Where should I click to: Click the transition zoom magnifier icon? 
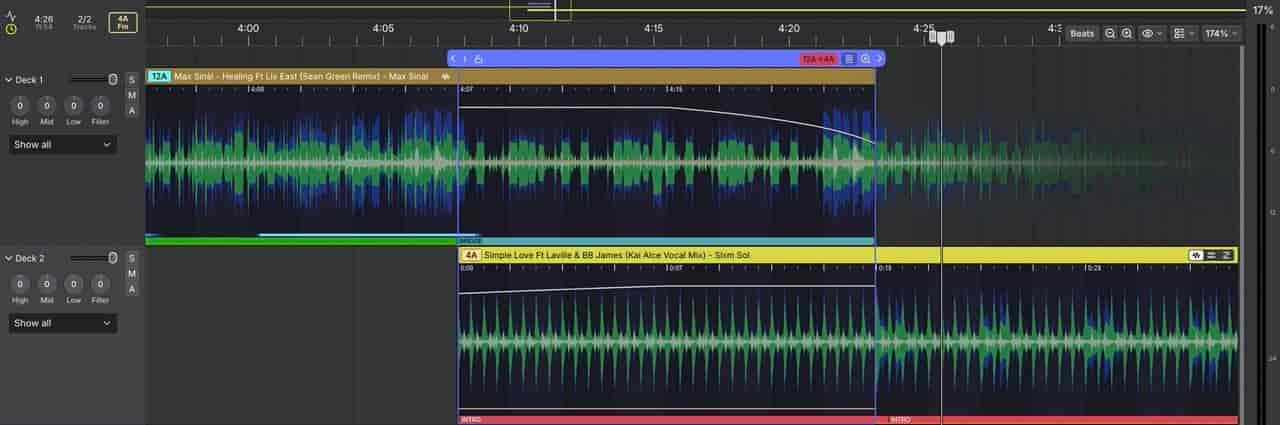pos(866,59)
